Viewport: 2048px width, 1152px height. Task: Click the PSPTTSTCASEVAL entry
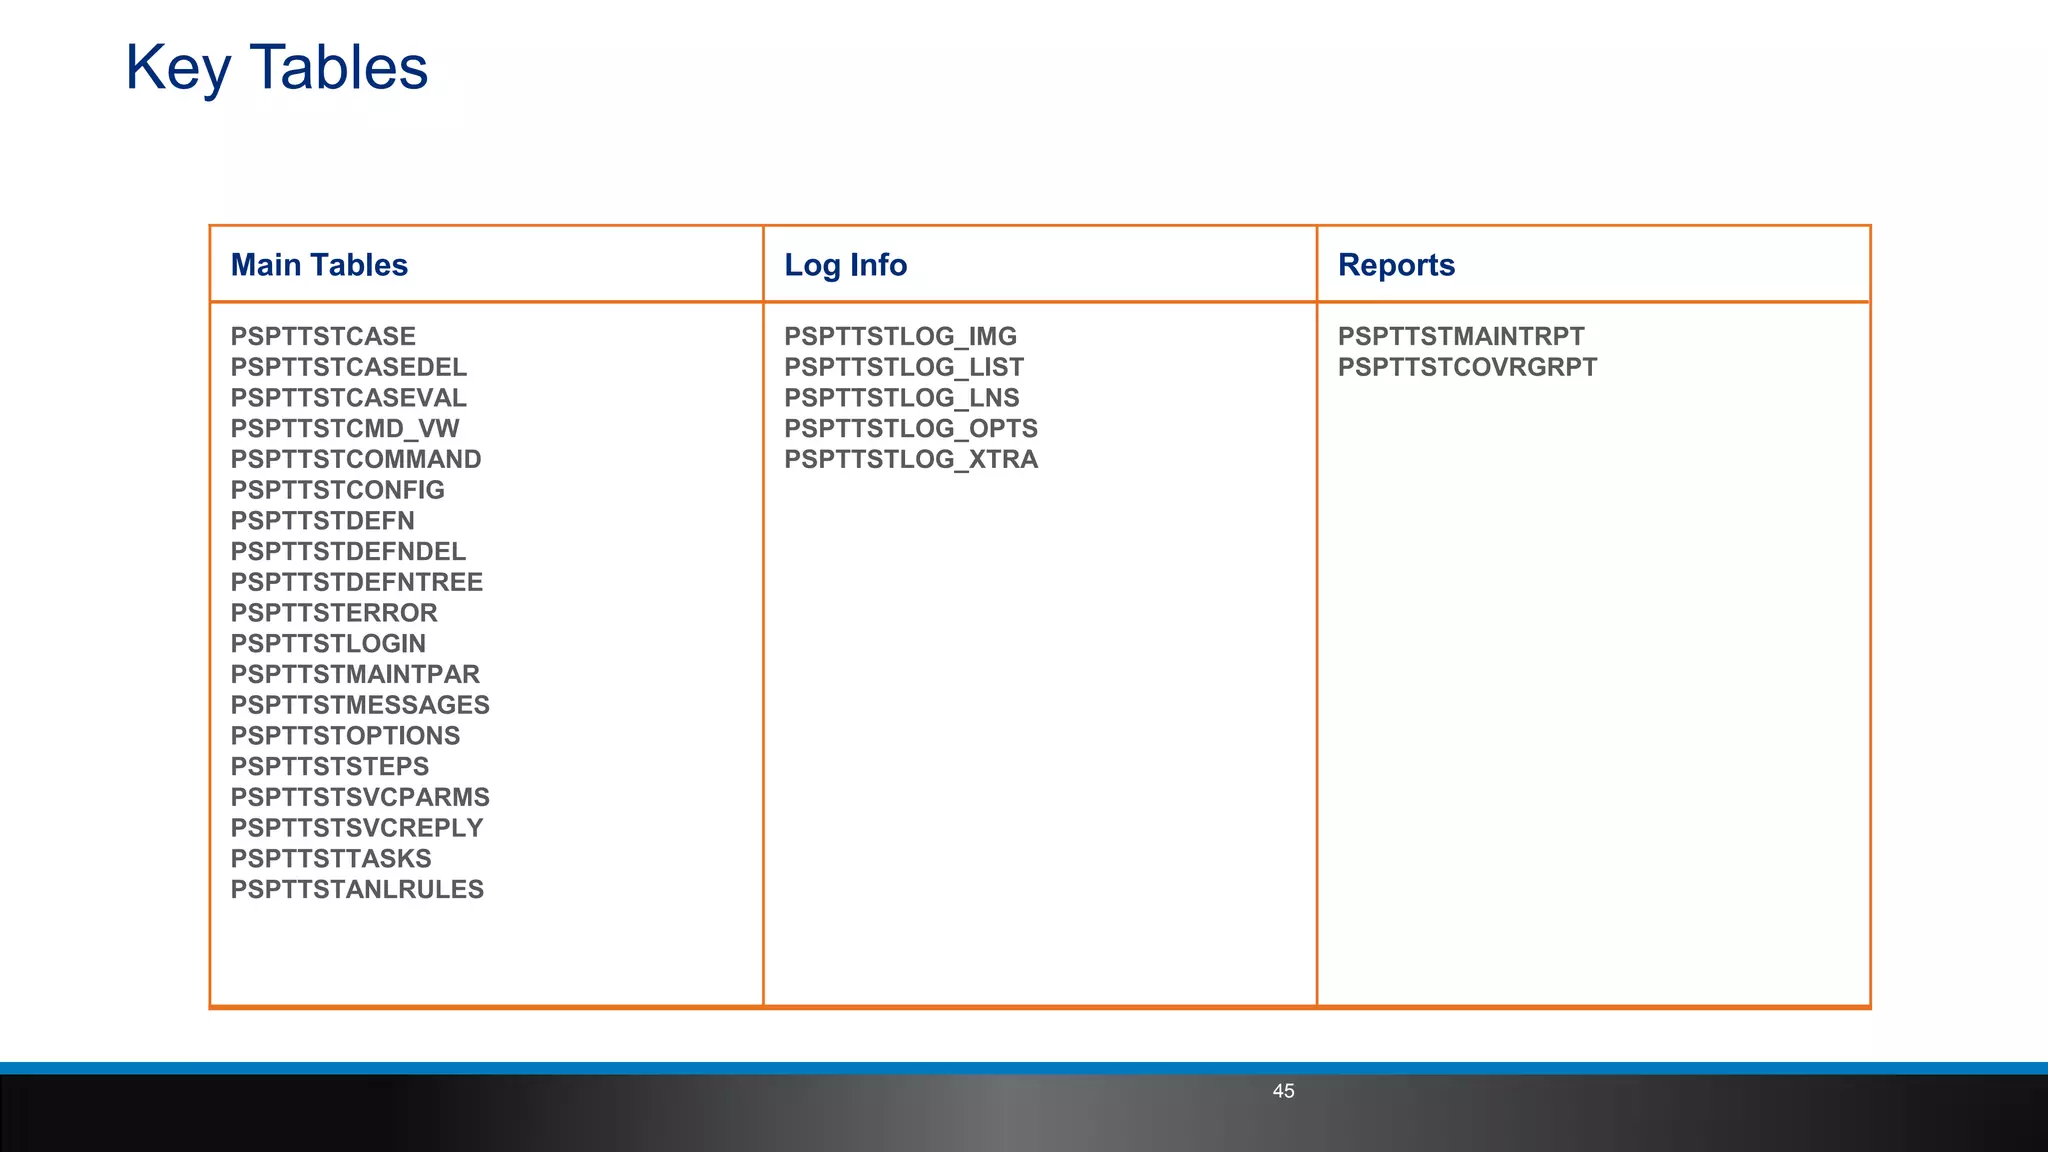pyautogui.click(x=349, y=398)
